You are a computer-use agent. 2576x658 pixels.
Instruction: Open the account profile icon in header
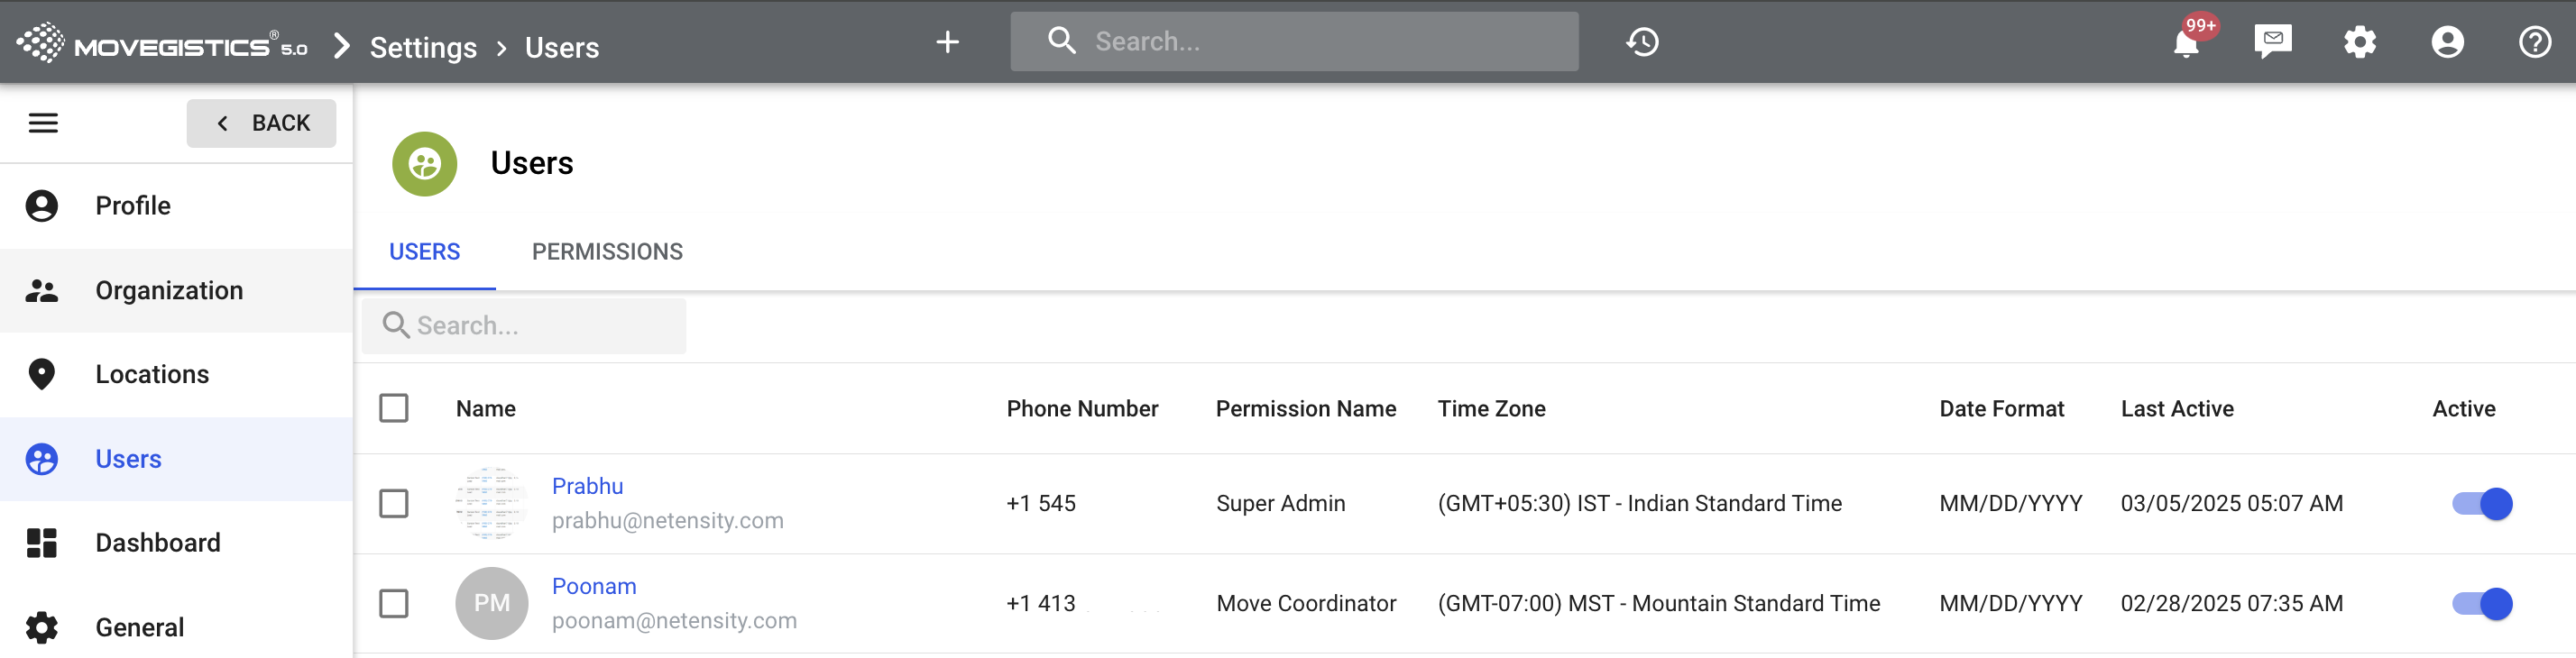tap(2447, 42)
